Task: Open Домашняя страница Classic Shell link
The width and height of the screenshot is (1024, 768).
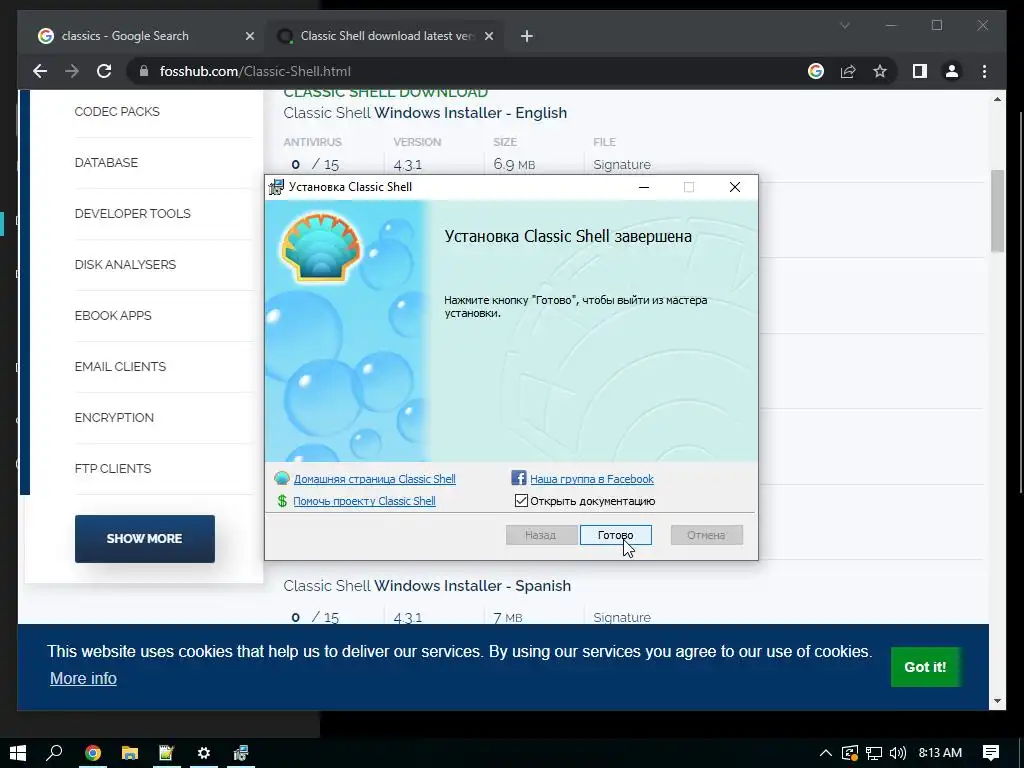Action: (x=374, y=479)
